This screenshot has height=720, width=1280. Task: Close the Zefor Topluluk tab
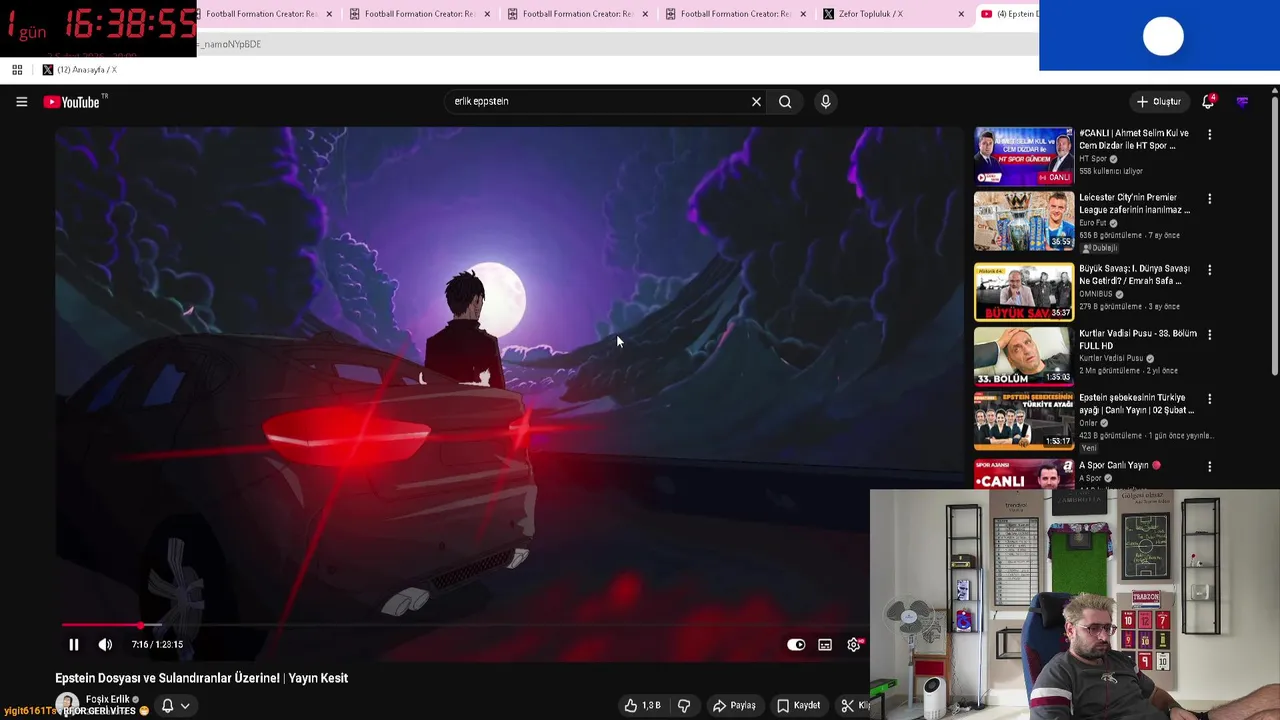[961, 14]
